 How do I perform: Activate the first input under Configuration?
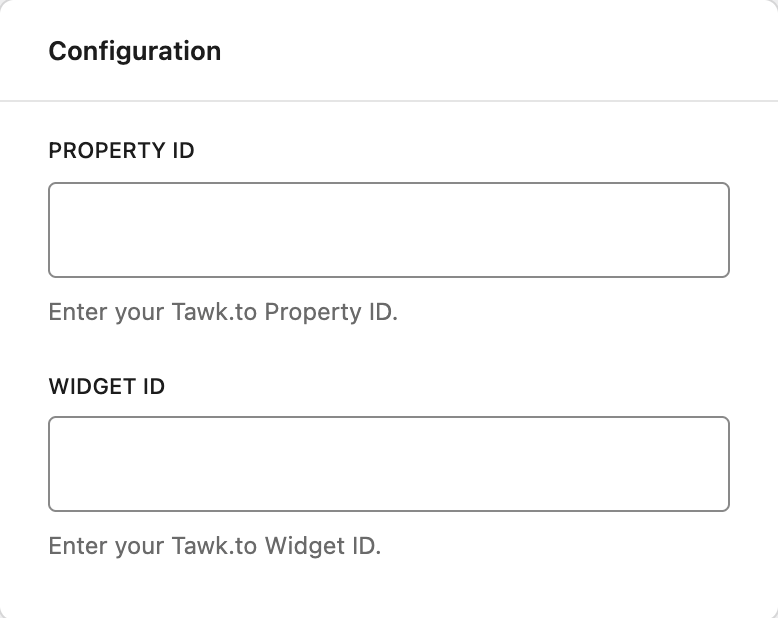pyautogui.click(x=388, y=230)
